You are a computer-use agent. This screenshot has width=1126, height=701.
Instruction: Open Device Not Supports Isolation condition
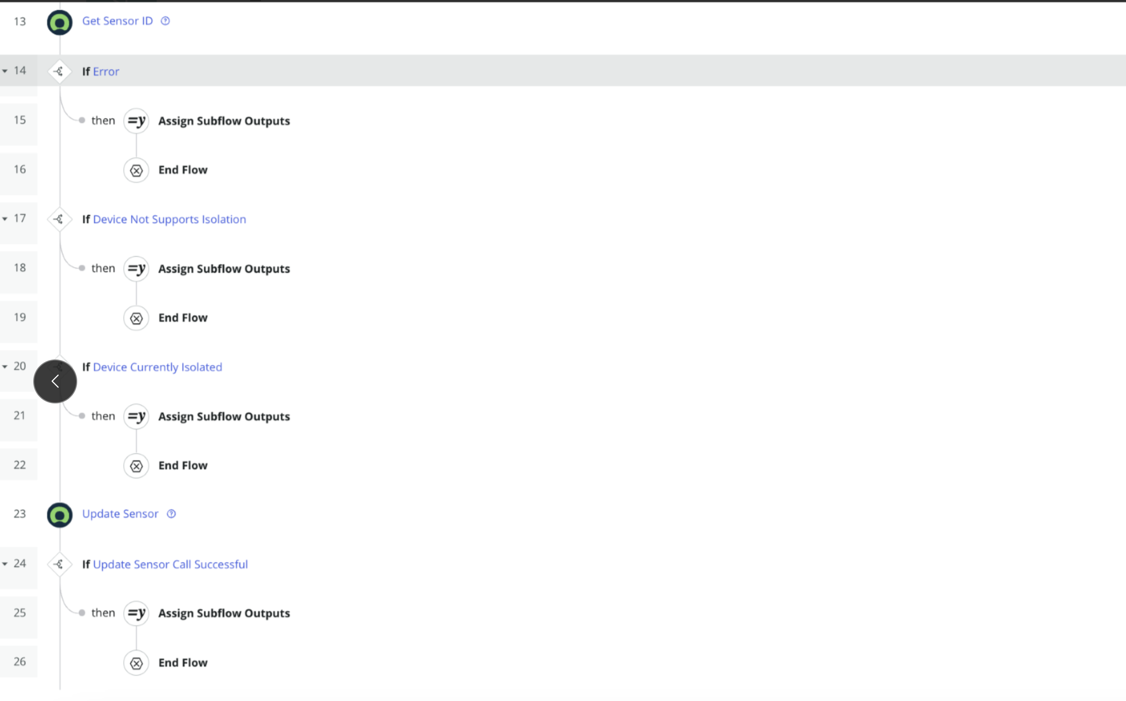(x=169, y=219)
